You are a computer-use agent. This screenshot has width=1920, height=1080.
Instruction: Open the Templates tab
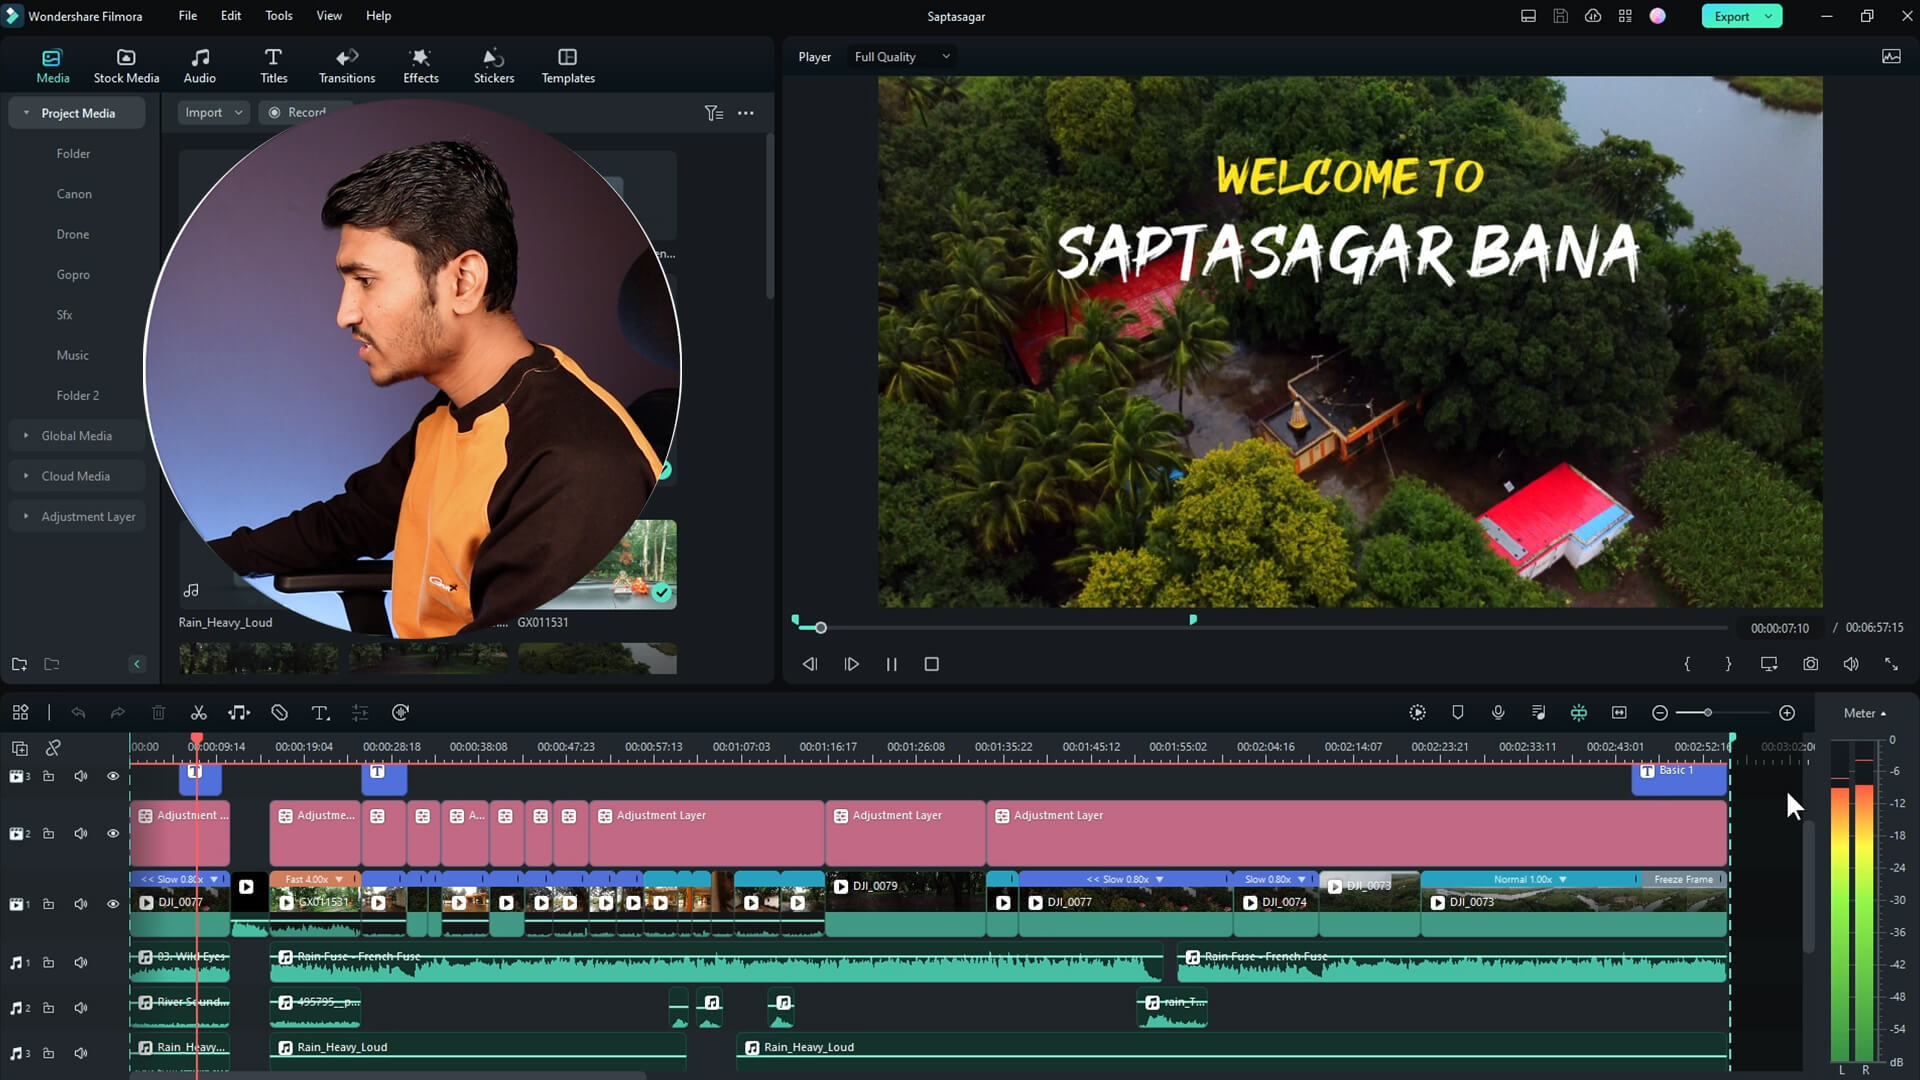(x=568, y=66)
